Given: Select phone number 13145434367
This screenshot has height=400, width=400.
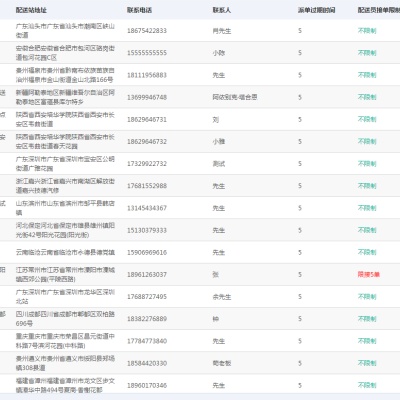Looking at the screenshot, I should [x=147, y=208].
